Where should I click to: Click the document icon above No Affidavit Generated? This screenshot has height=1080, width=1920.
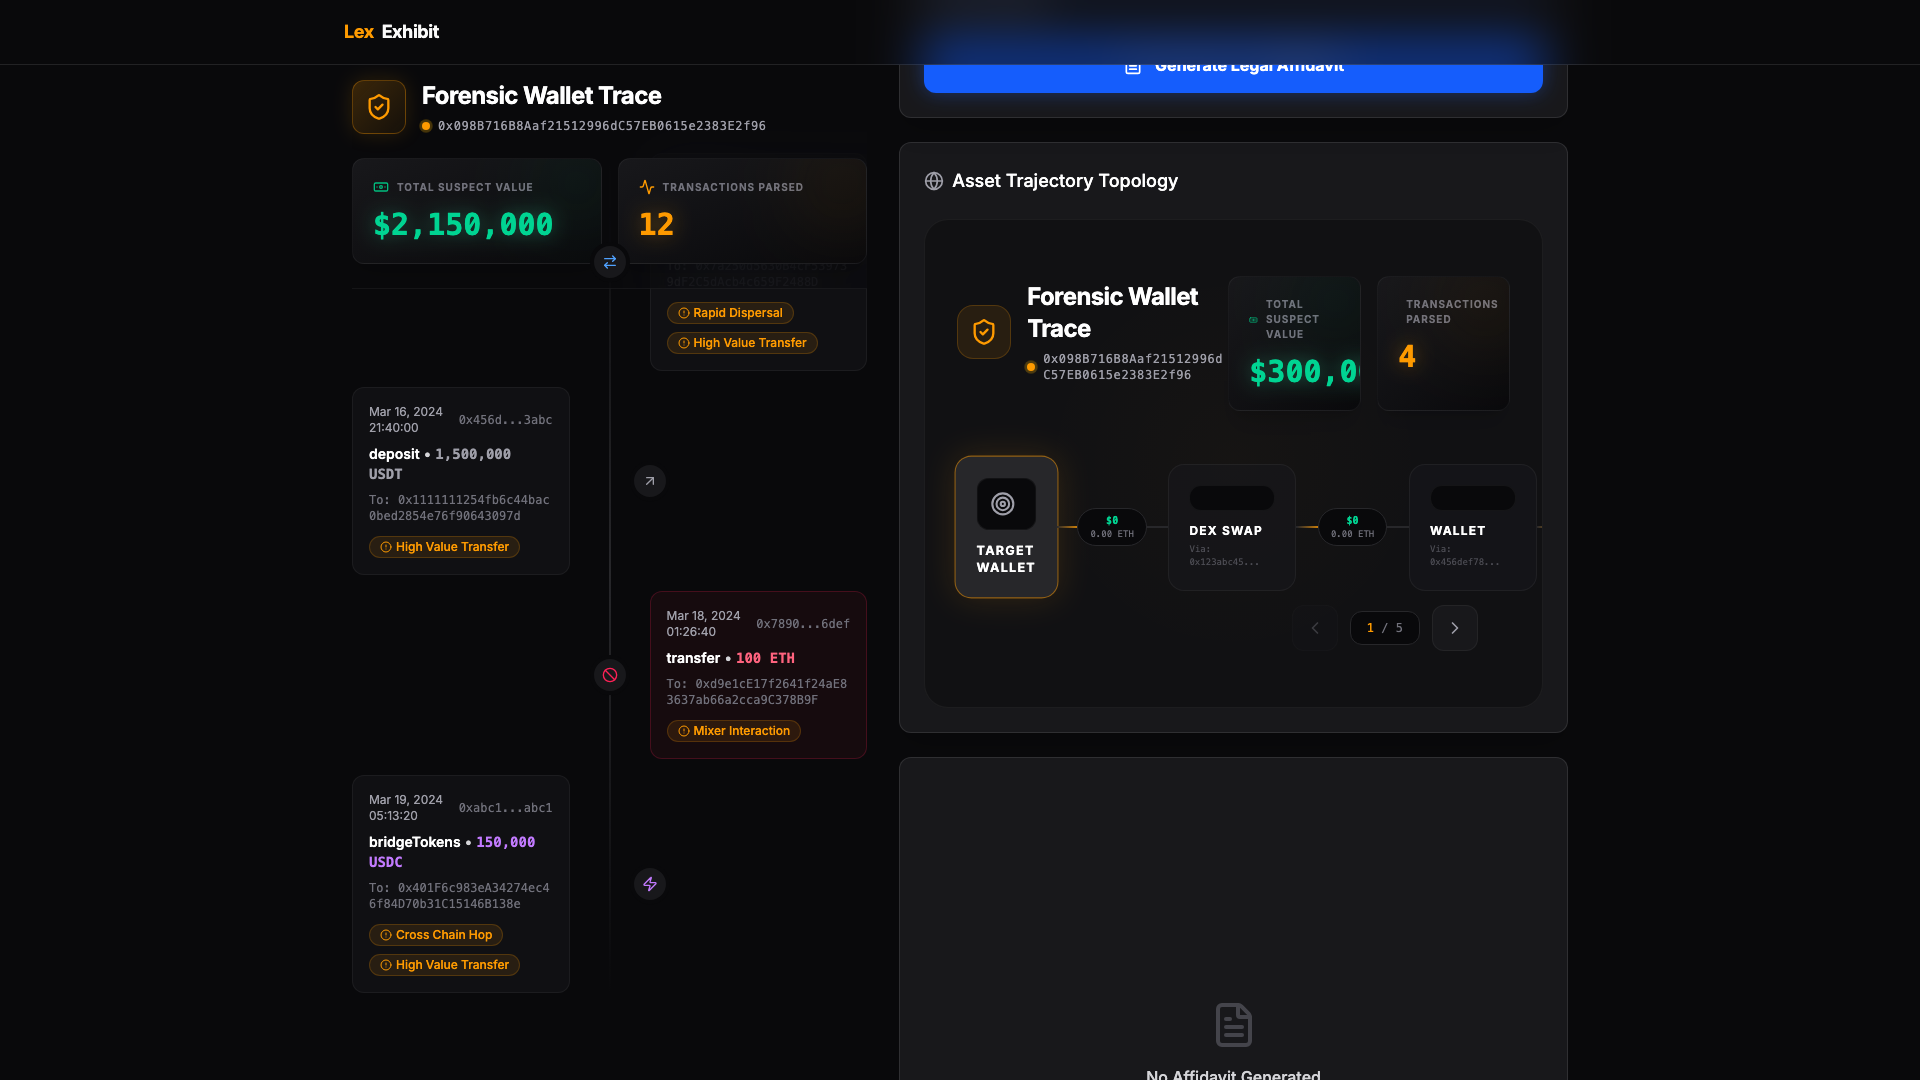click(1233, 1025)
